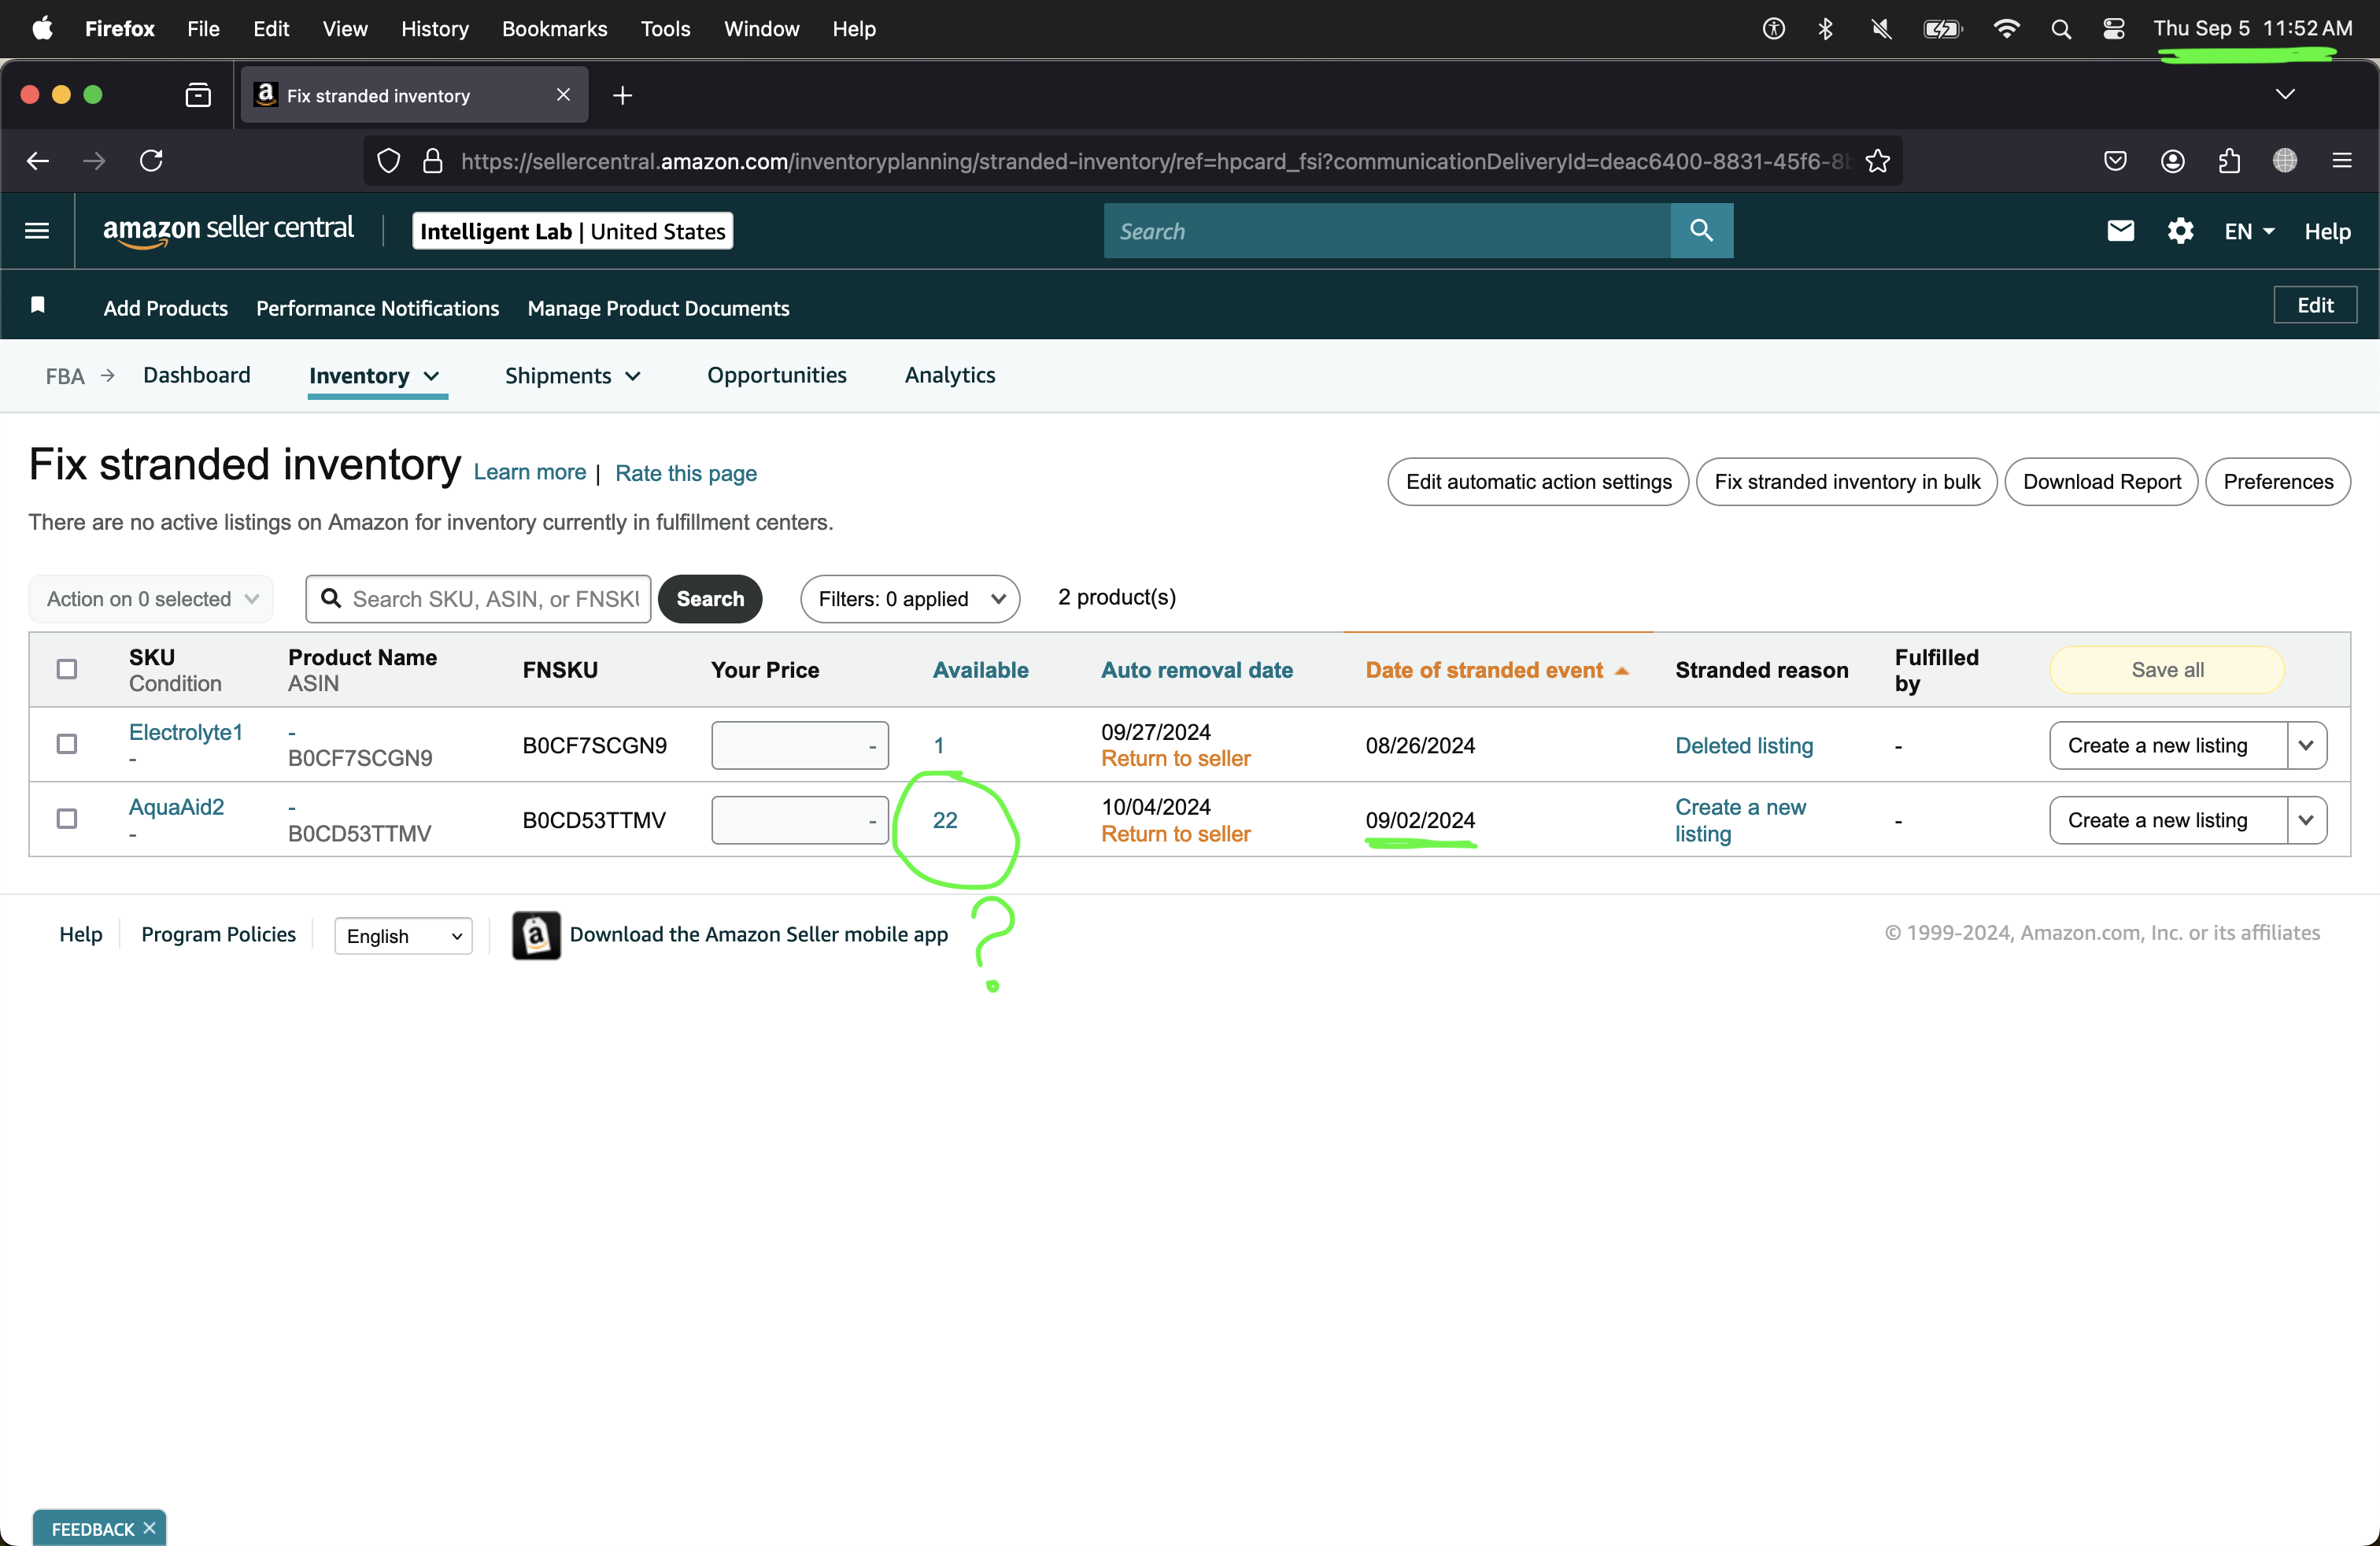Image resolution: width=2380 pixels, height=1546 pixels.
Task: Click the Amazon Seller app icon in footer
Action: (x=536, y=935)
